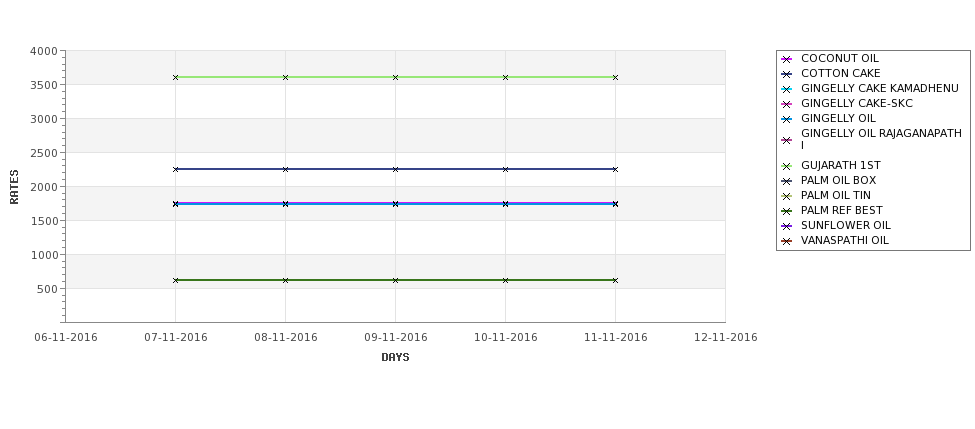Click the GINGELLY CAKE-SKC legend marker
Screen dimensions: 975x429
[x=787, y=104]
